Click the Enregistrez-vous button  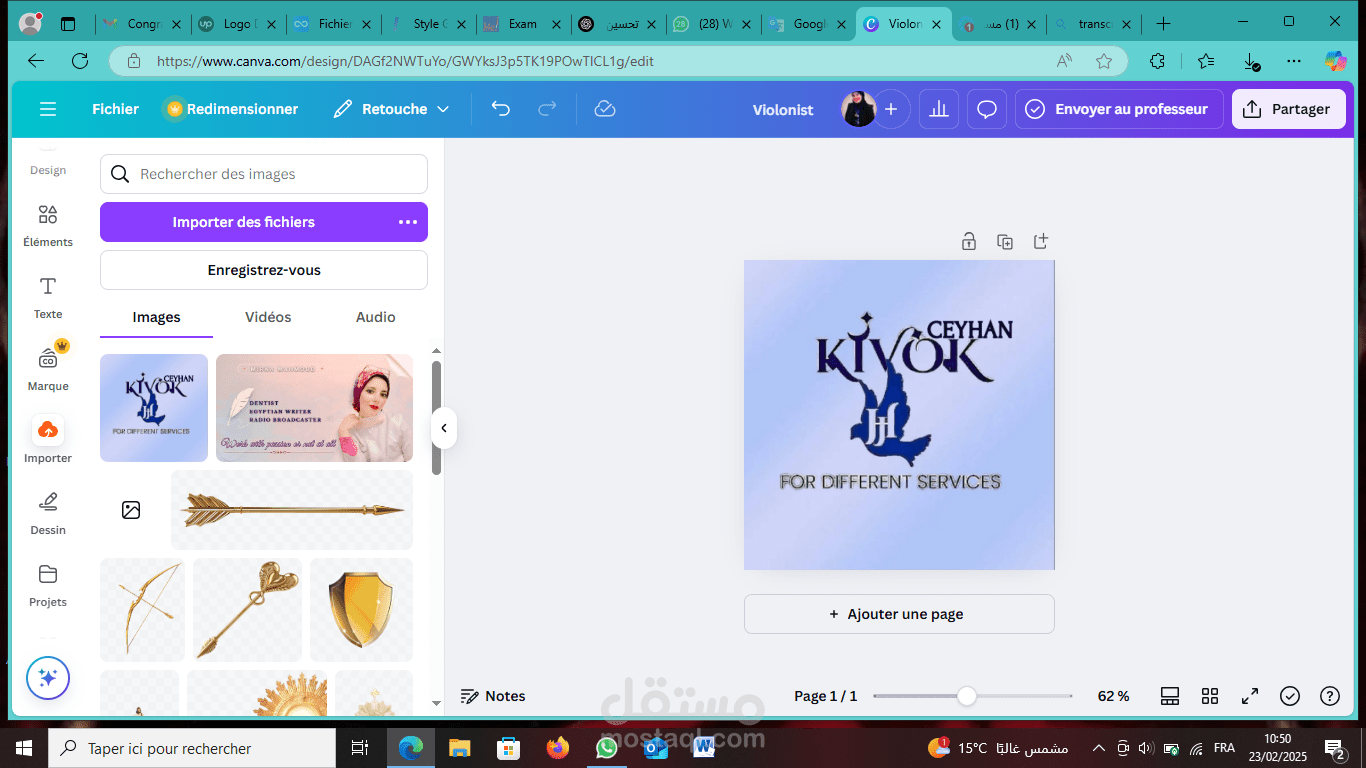[x=264, y=270]
